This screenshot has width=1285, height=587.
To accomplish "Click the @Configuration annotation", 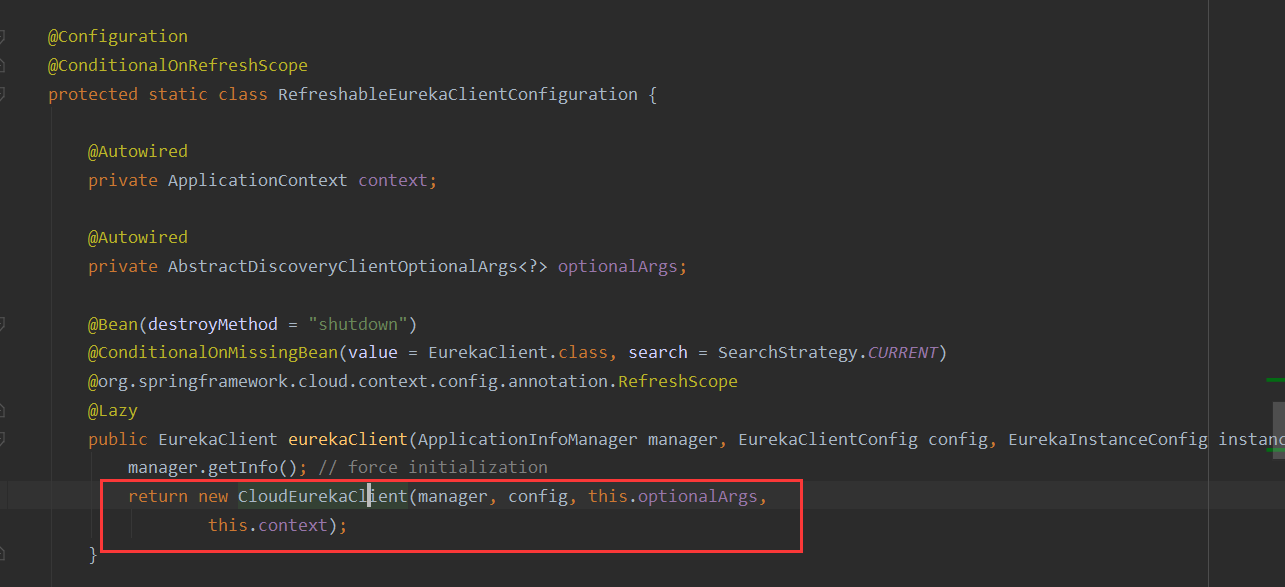I will click(x=118, y=36).
